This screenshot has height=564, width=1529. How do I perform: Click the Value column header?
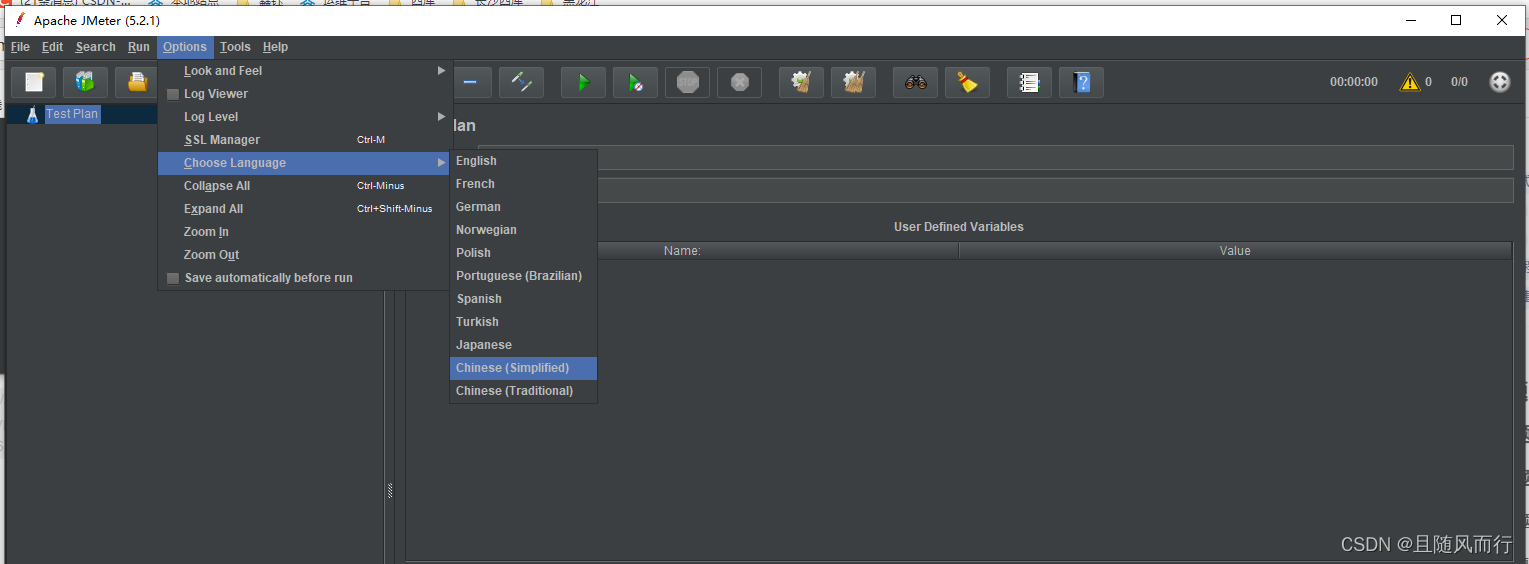[1235, 251]
